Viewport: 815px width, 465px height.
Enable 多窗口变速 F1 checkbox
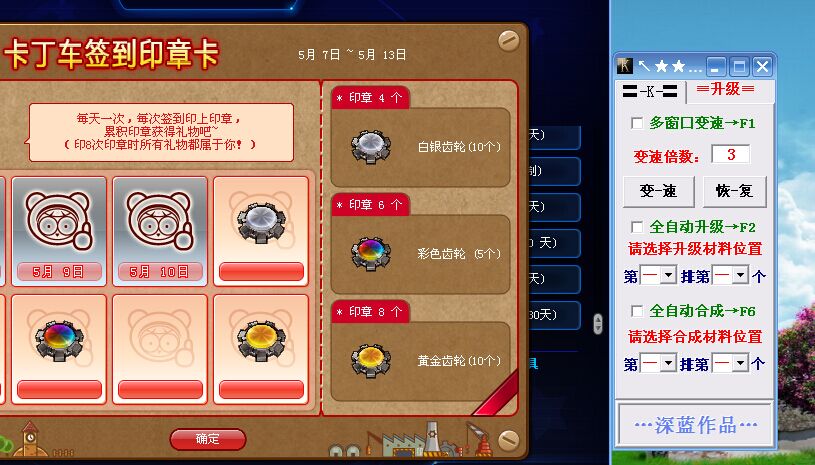[637, 123]
